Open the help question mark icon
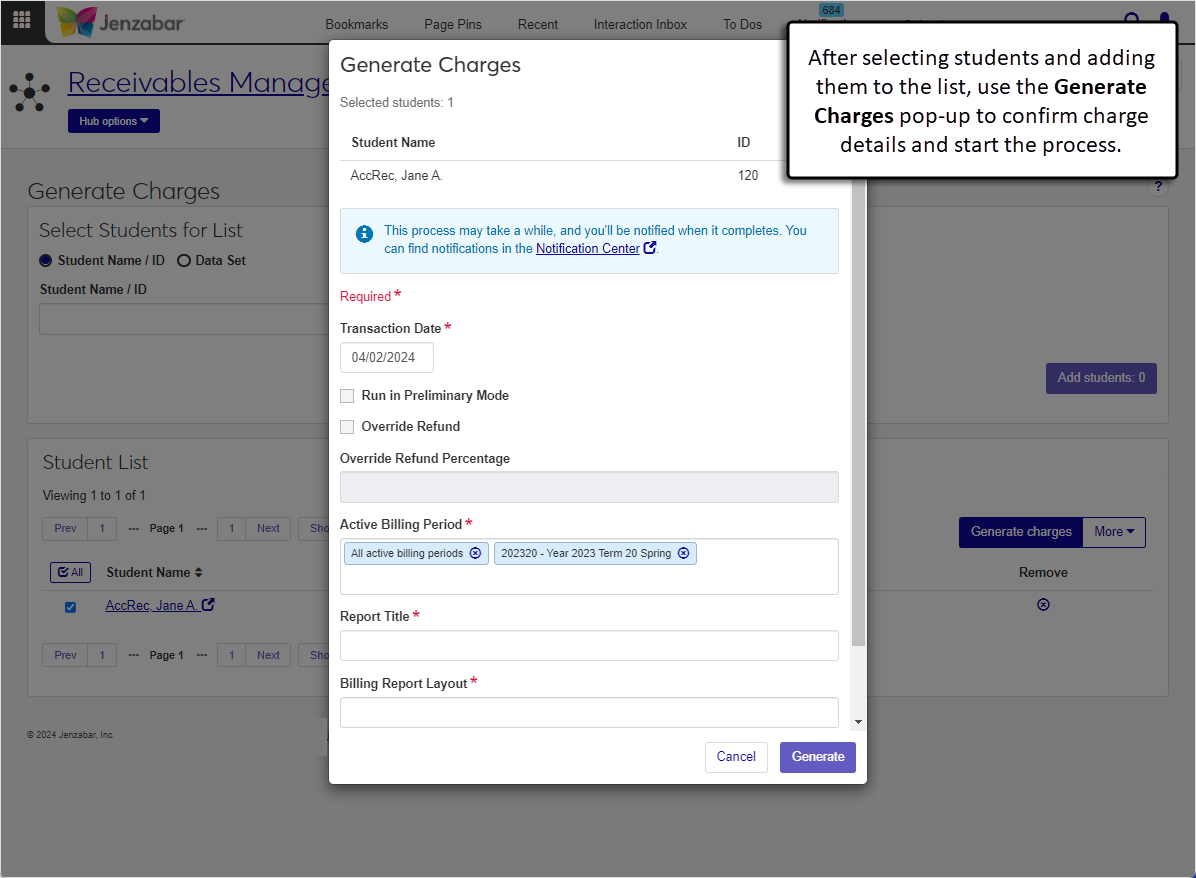This screenshot has height=878, width=1196. click(x=1158, y=187)
